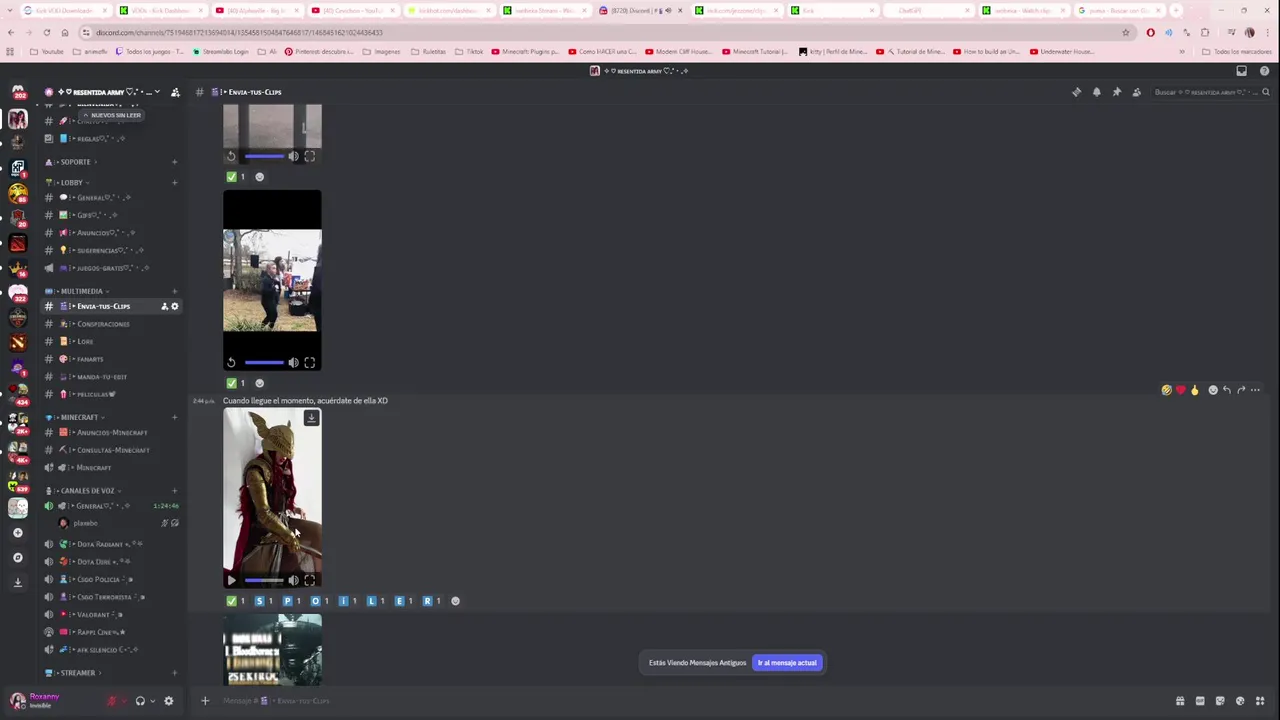
Task: Open the Gifs channel
Action: click(111, 215)
